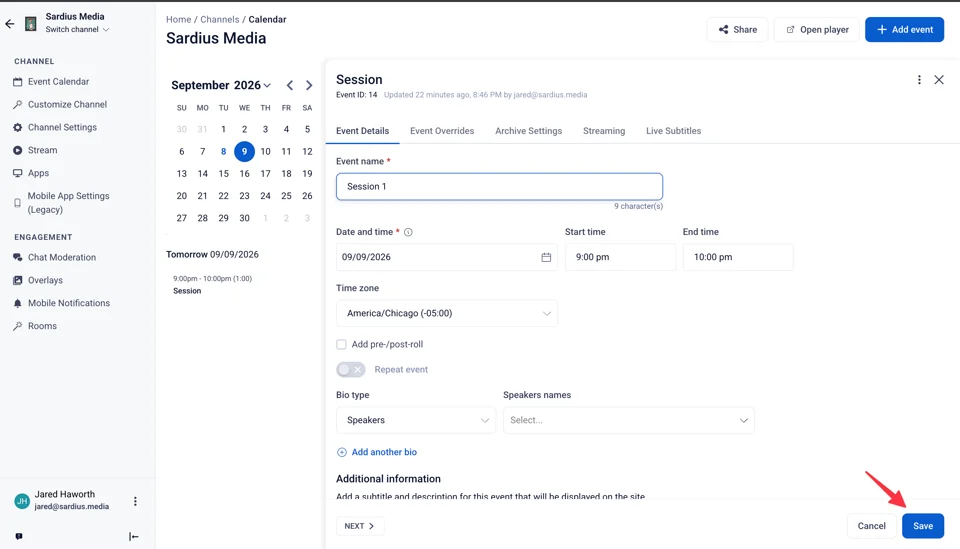
Task: Switch to the Archive Settings tab
Action: pyautogui.click(x=528, y=131)
